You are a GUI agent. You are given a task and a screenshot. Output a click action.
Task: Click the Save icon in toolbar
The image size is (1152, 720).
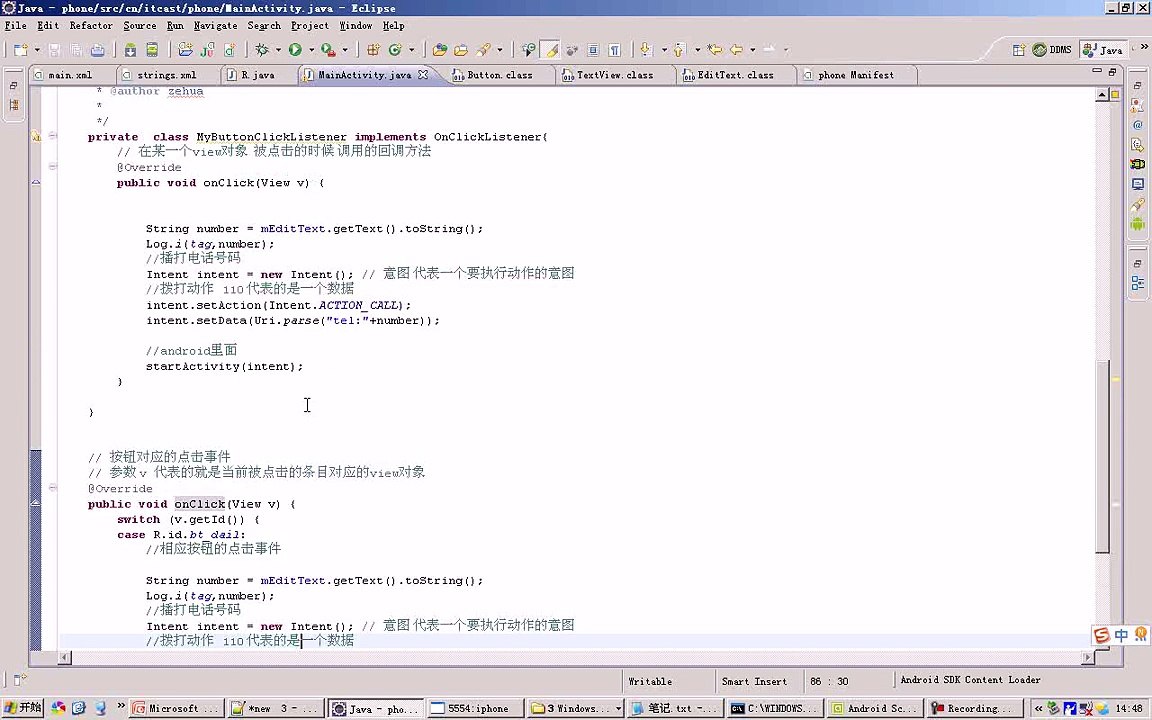pos(54,50)
